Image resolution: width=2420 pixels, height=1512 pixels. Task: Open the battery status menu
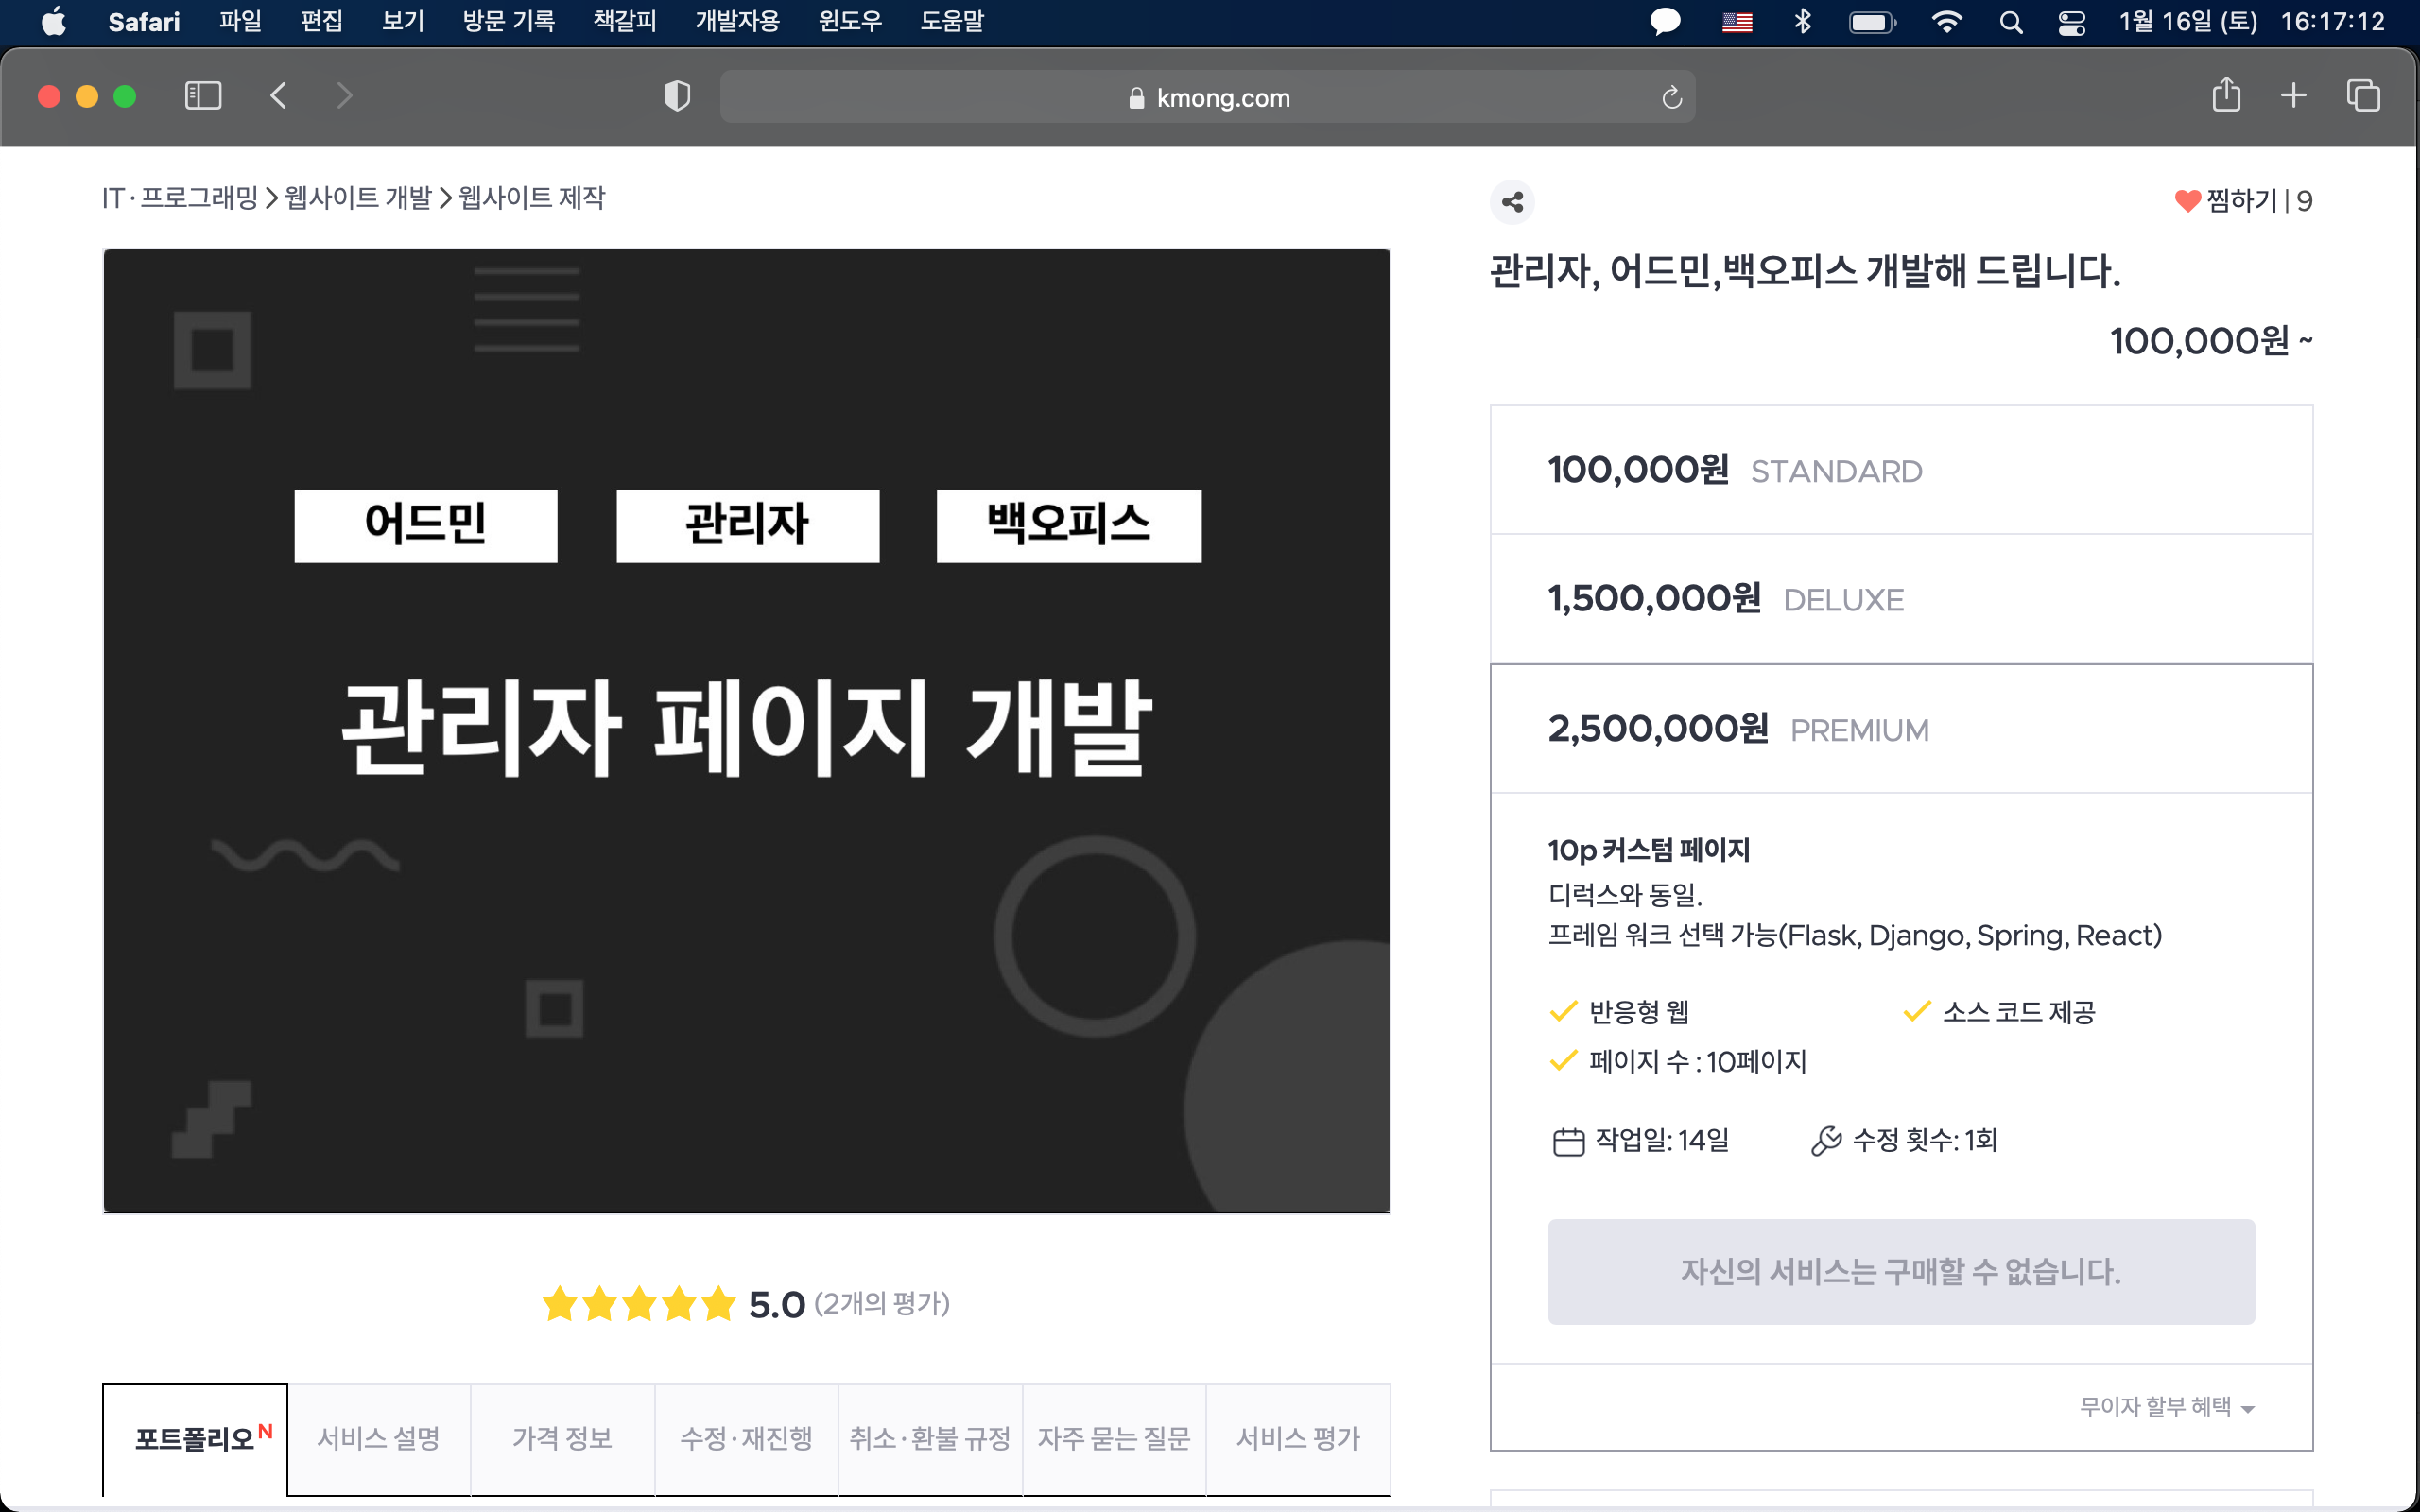[1872, 22]
